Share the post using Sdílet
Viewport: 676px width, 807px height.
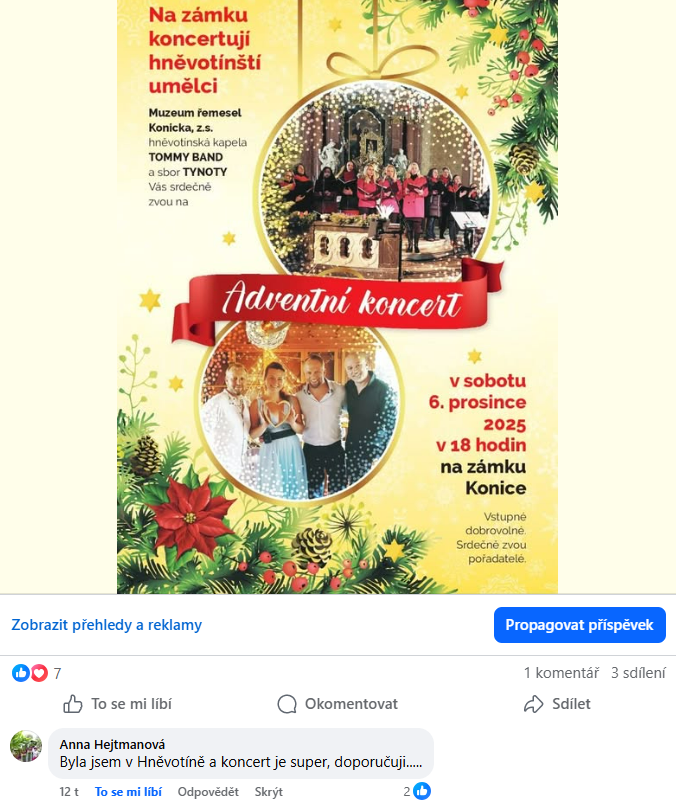[x=557, y=704]
